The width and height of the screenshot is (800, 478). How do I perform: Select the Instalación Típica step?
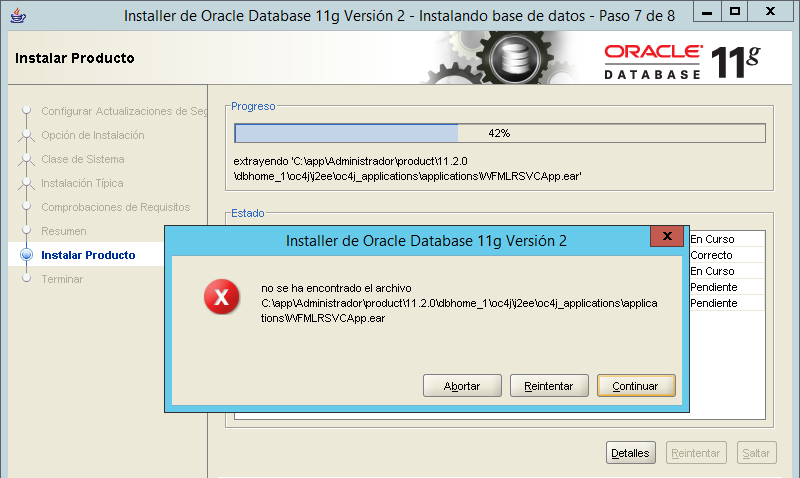coord(82,183)
